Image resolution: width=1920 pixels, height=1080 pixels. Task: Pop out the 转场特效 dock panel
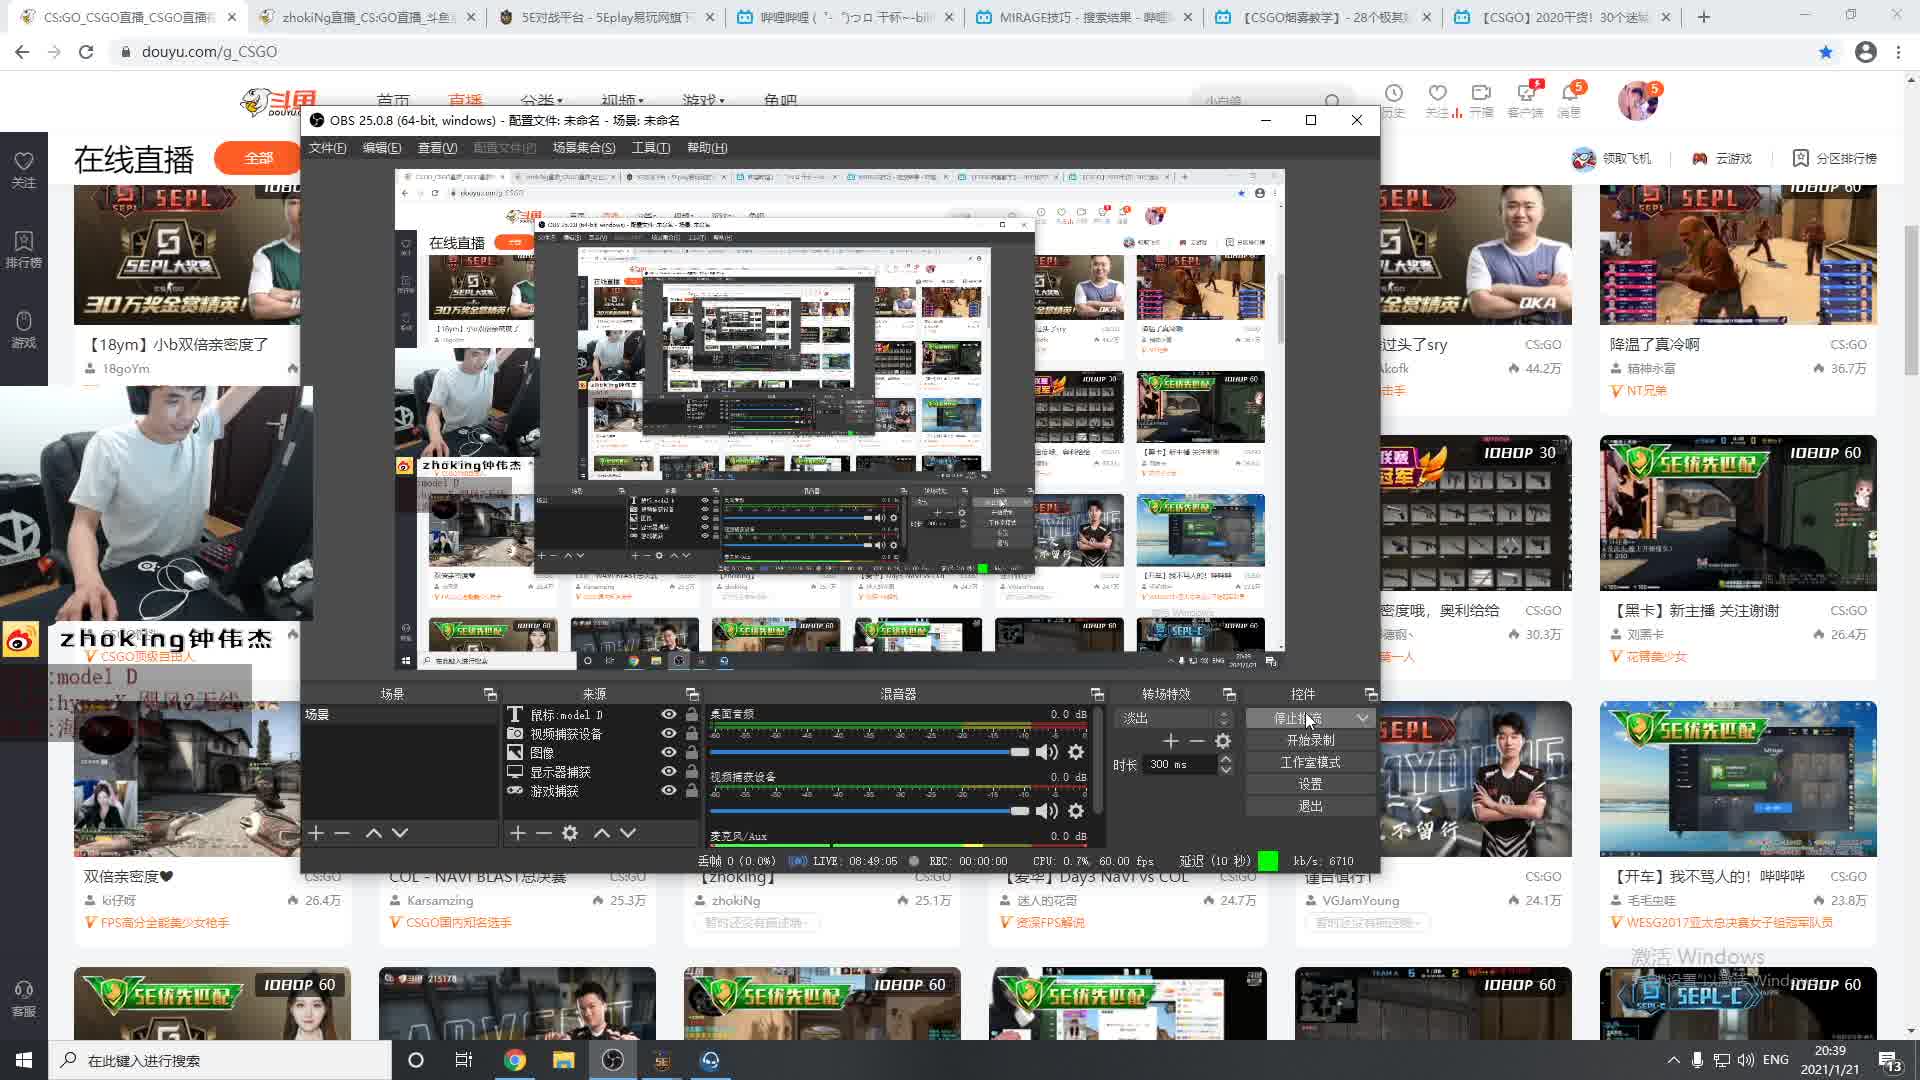pyautogui.click(x=1229, y=694)
